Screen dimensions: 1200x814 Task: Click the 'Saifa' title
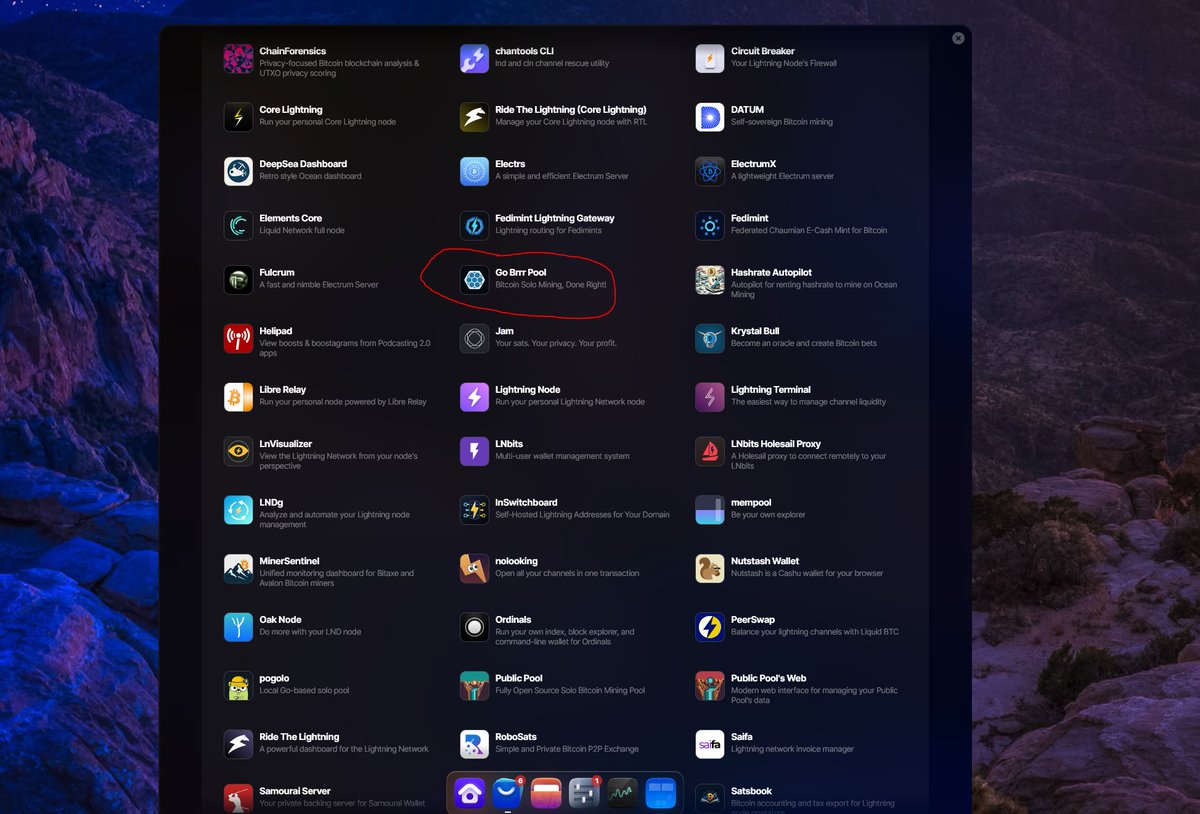pos(741,737)
